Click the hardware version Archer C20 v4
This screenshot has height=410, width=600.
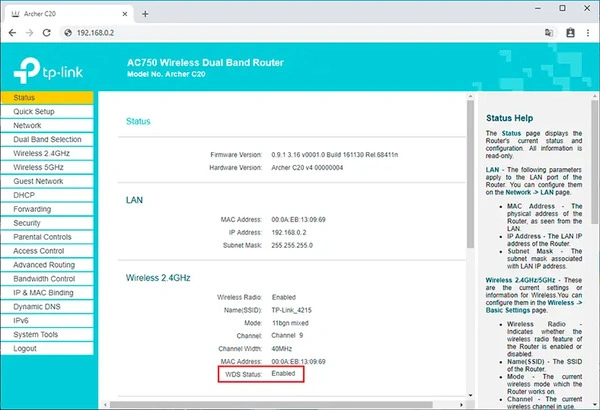tap(307, 168)
